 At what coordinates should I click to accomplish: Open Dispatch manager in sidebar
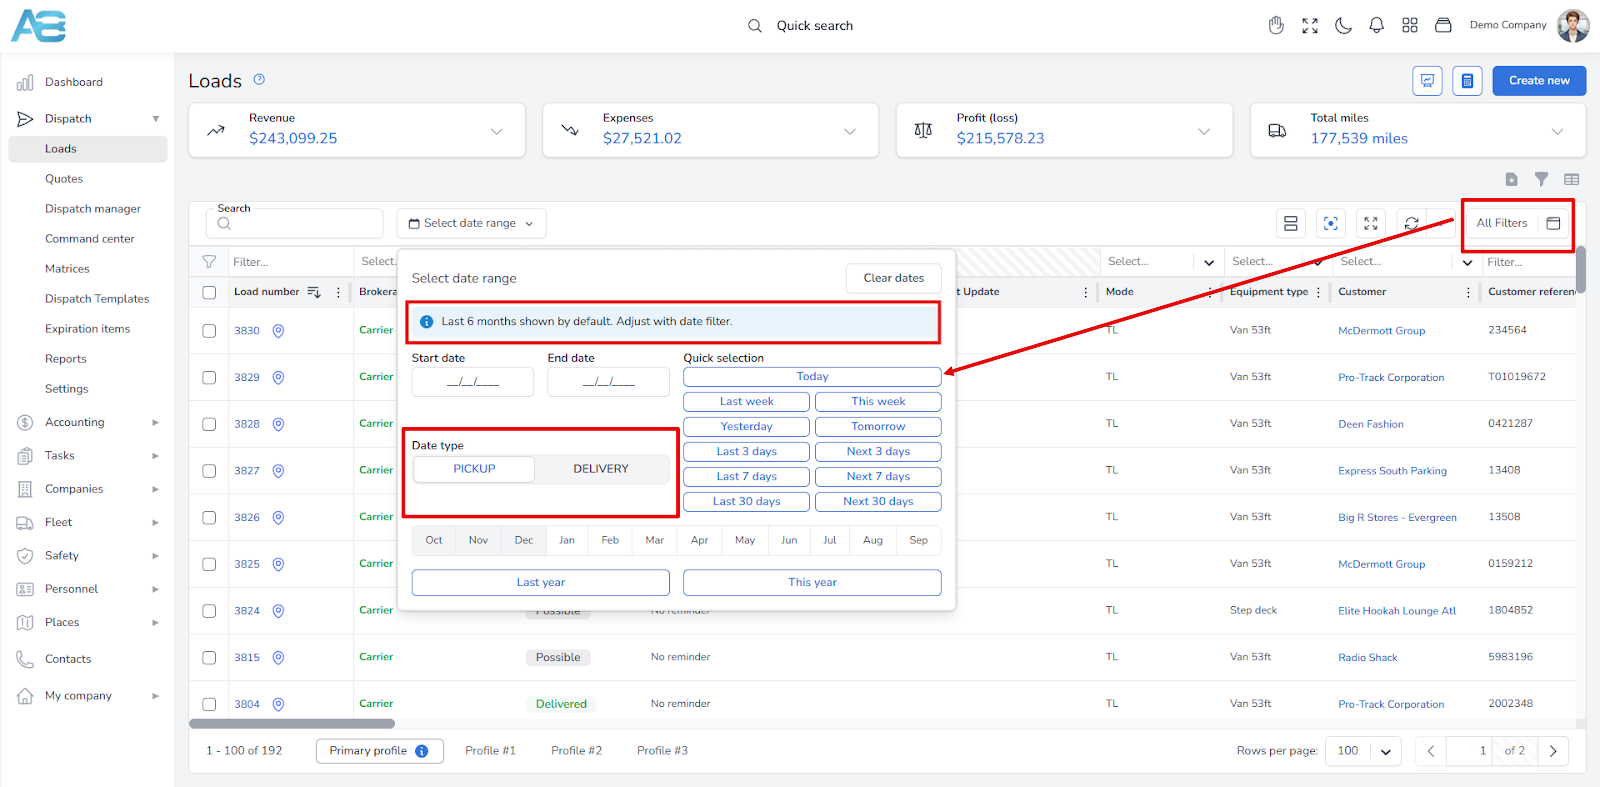[x=93, y=209]
